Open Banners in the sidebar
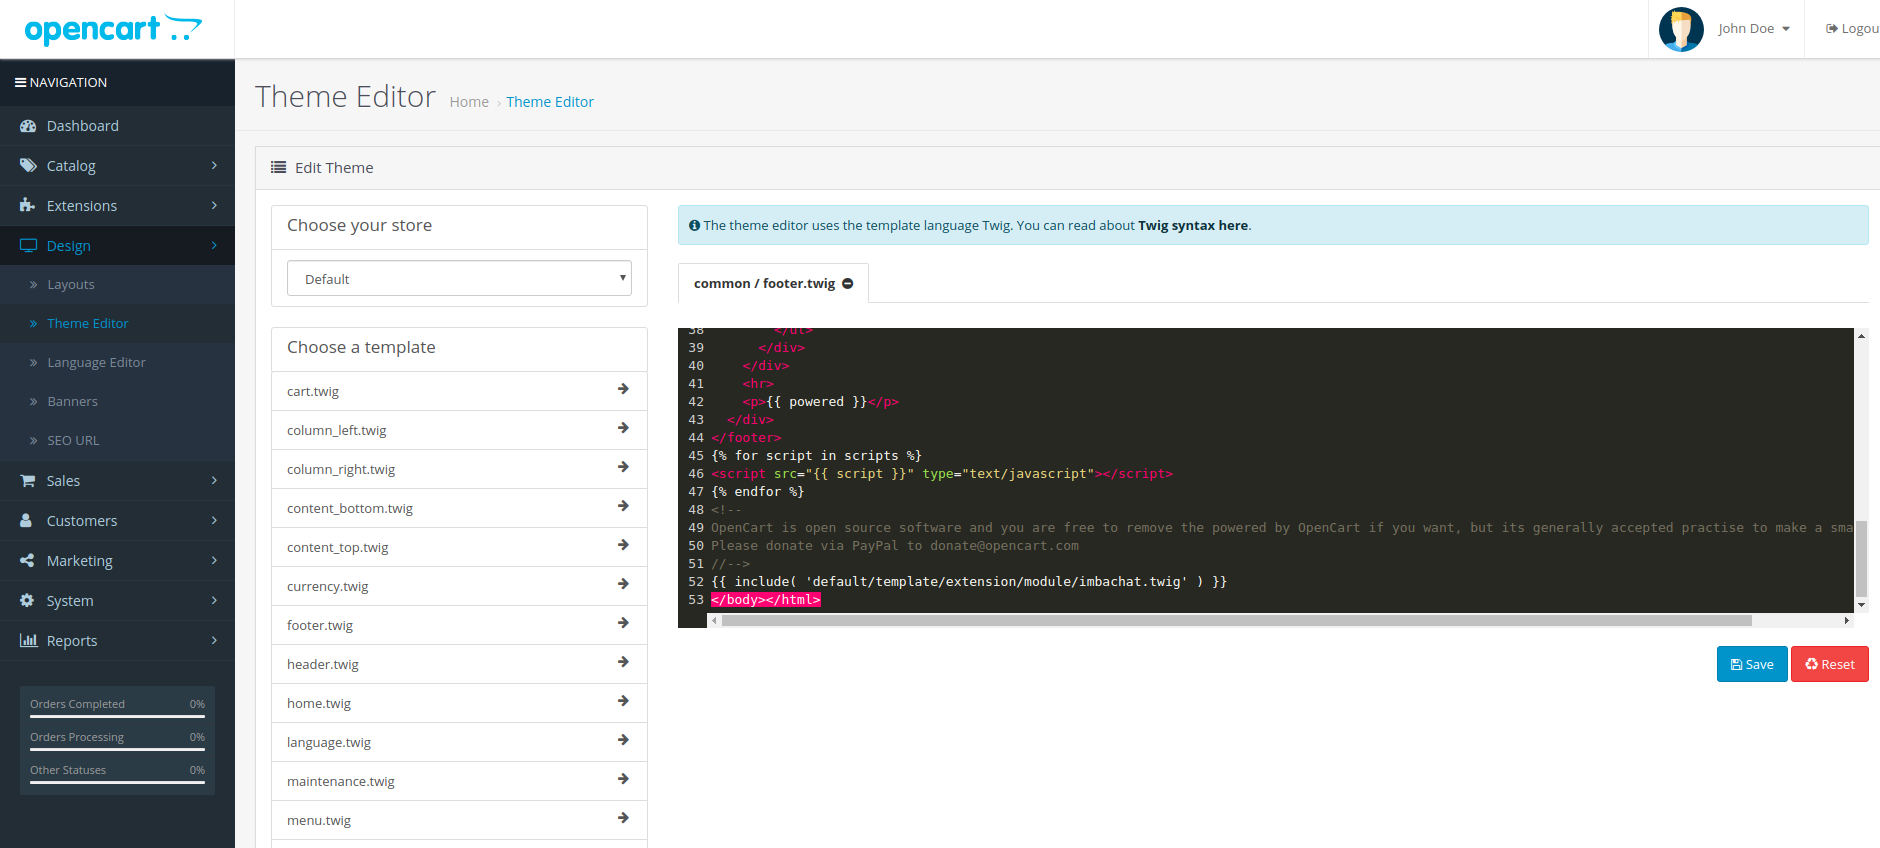The width and height of the screenshot is (1880, 848). [x=117, y=402]
